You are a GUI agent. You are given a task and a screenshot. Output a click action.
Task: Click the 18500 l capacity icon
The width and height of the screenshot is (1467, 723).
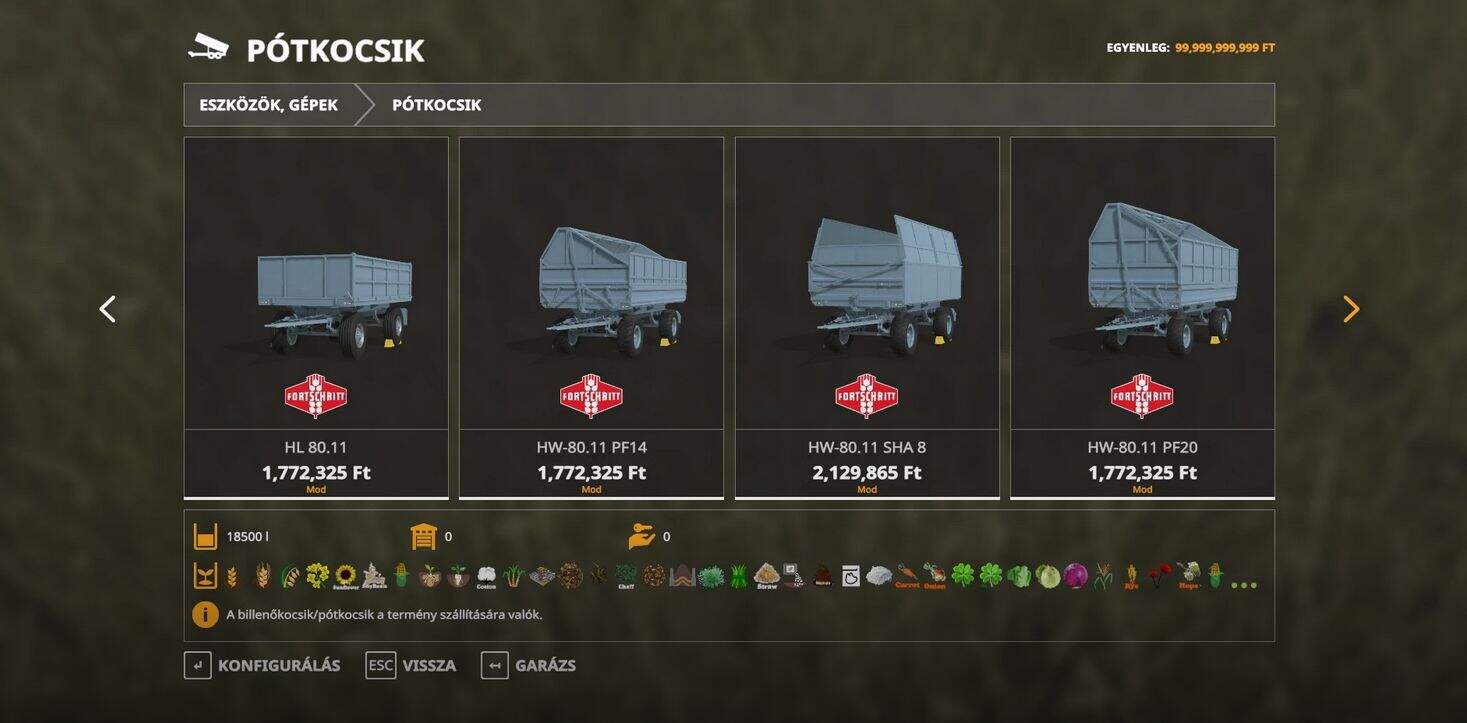(x=205, y=537)
